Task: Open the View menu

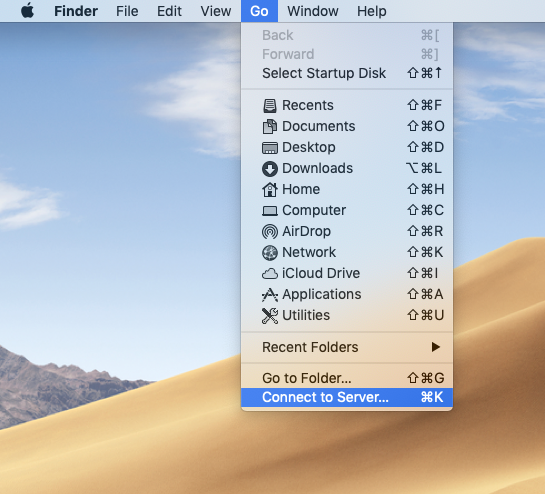Action: click(x=215, y=11)
